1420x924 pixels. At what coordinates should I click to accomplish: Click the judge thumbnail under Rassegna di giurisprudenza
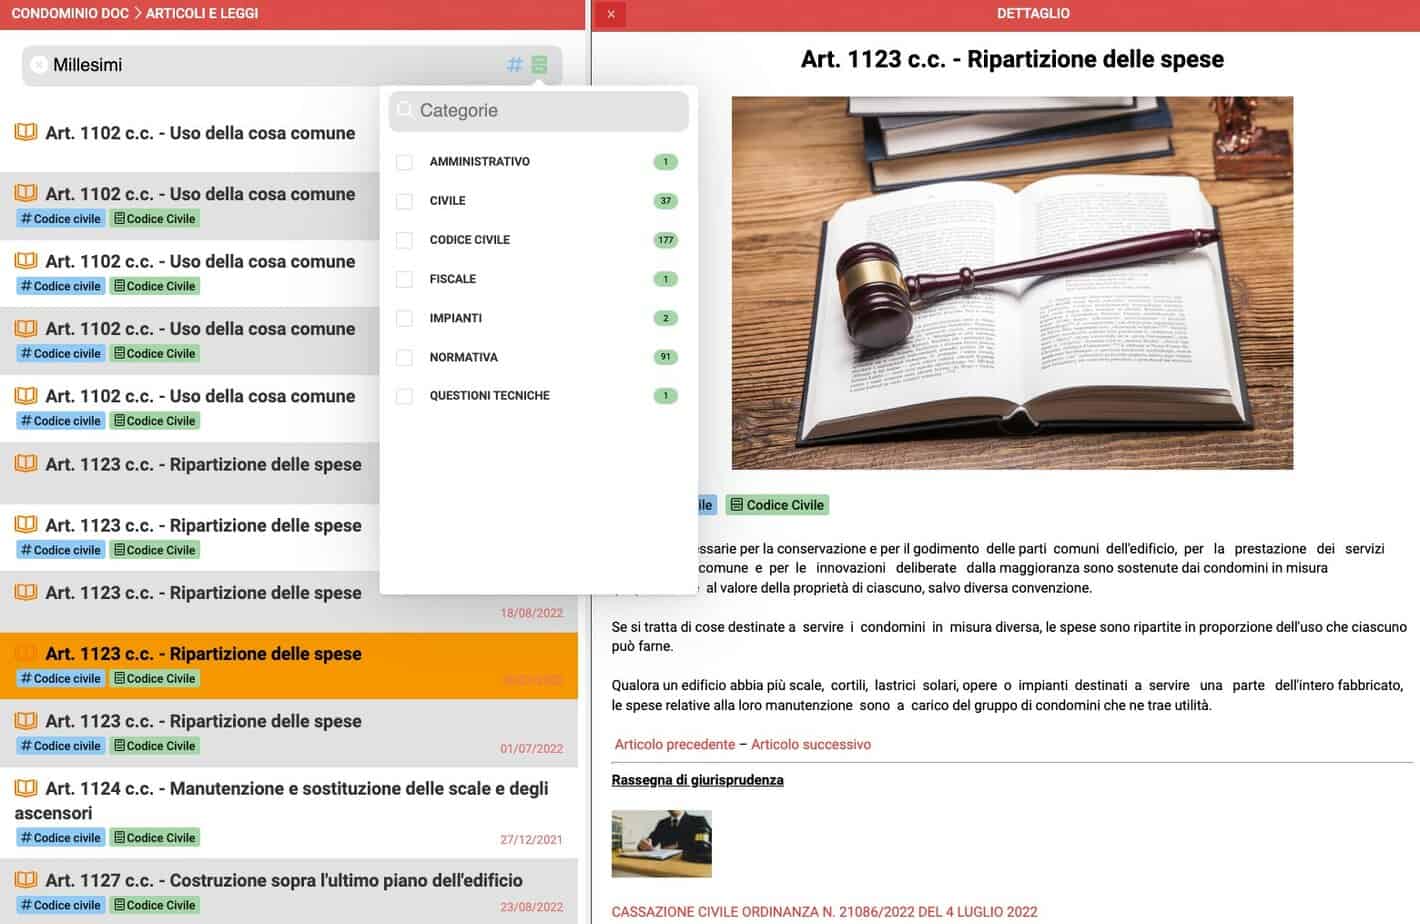click(x=661, y=844)
